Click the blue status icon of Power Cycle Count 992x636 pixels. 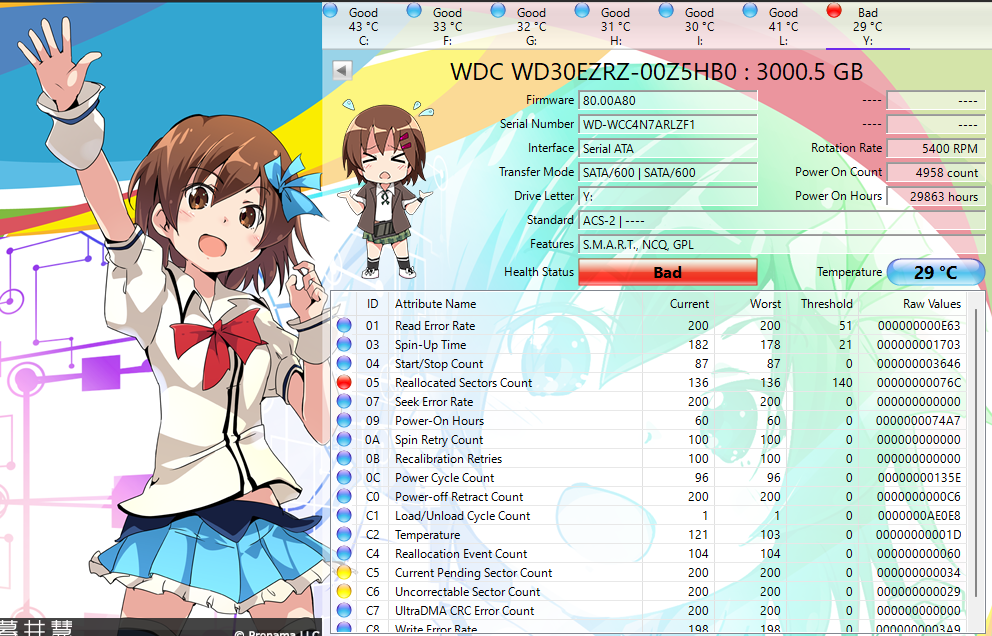tap(344, 477)
